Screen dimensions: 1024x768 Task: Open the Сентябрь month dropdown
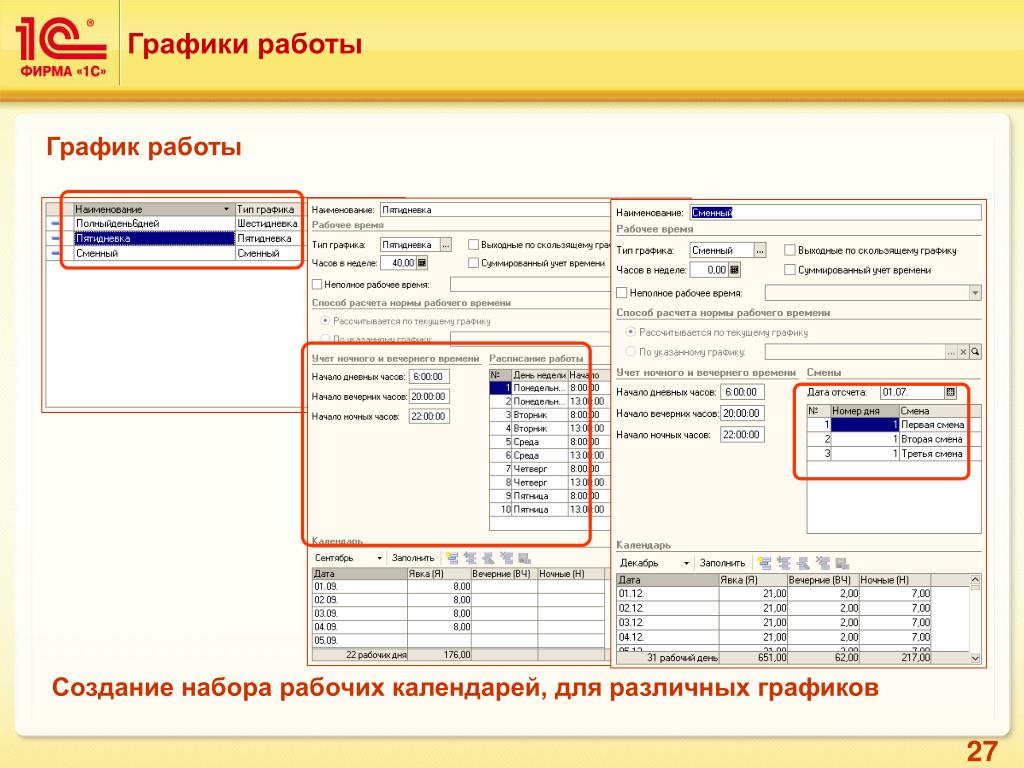click(x=379, y=558)
